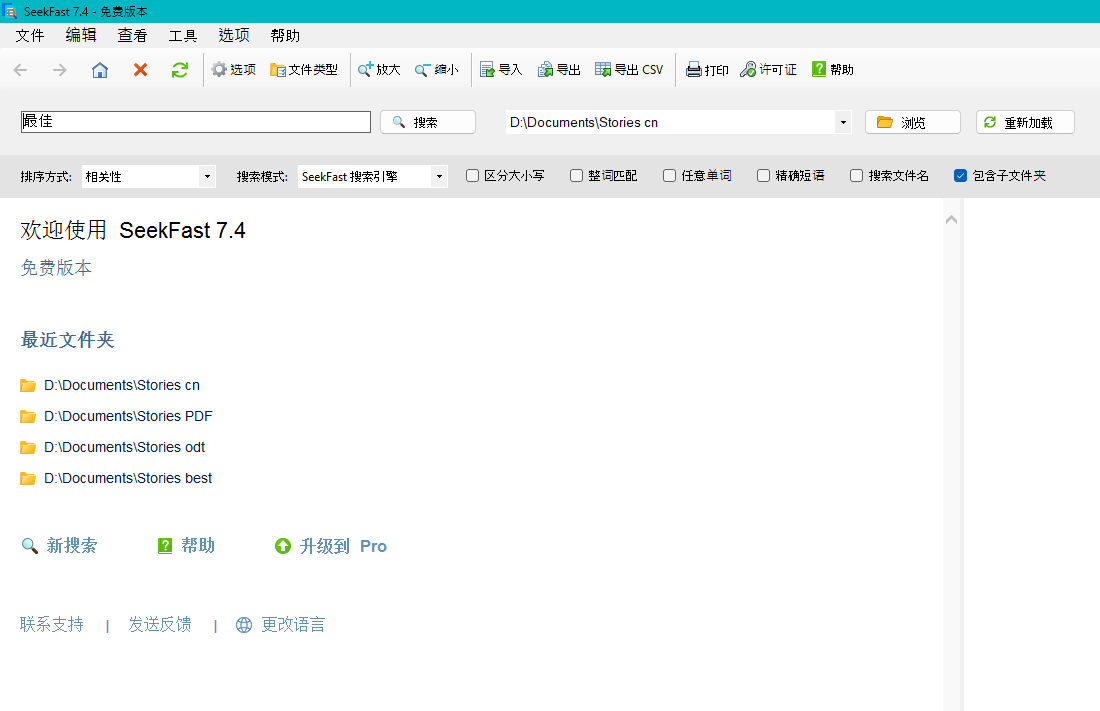Viewport: 1100px width, 711px height.
Task: Enable the 整词匹配 checkbox
Action: coord(577,175)
